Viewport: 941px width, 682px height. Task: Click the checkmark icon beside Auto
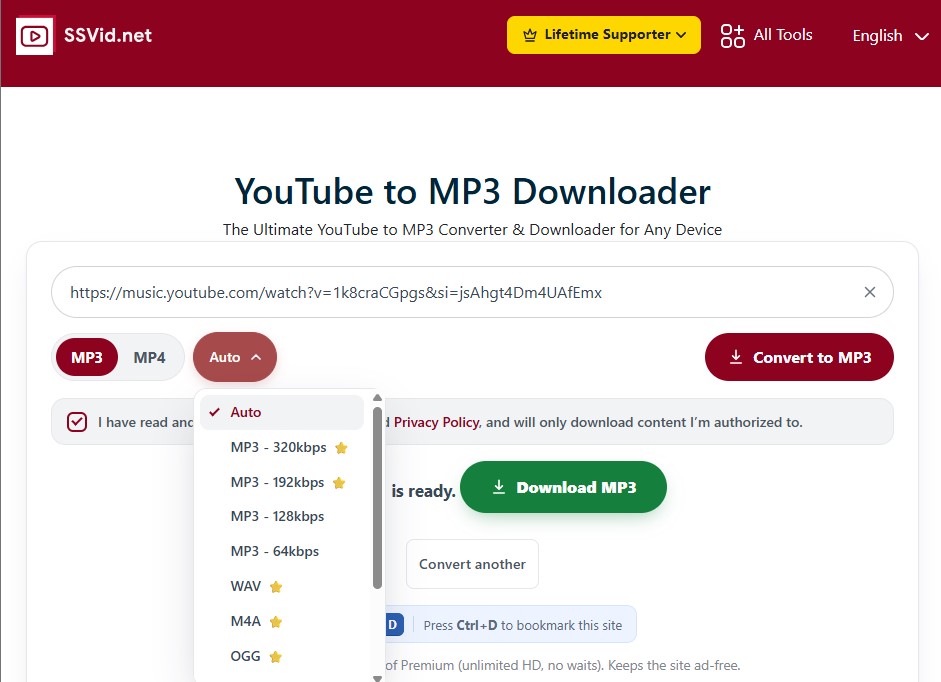click(x=214, y=412)
